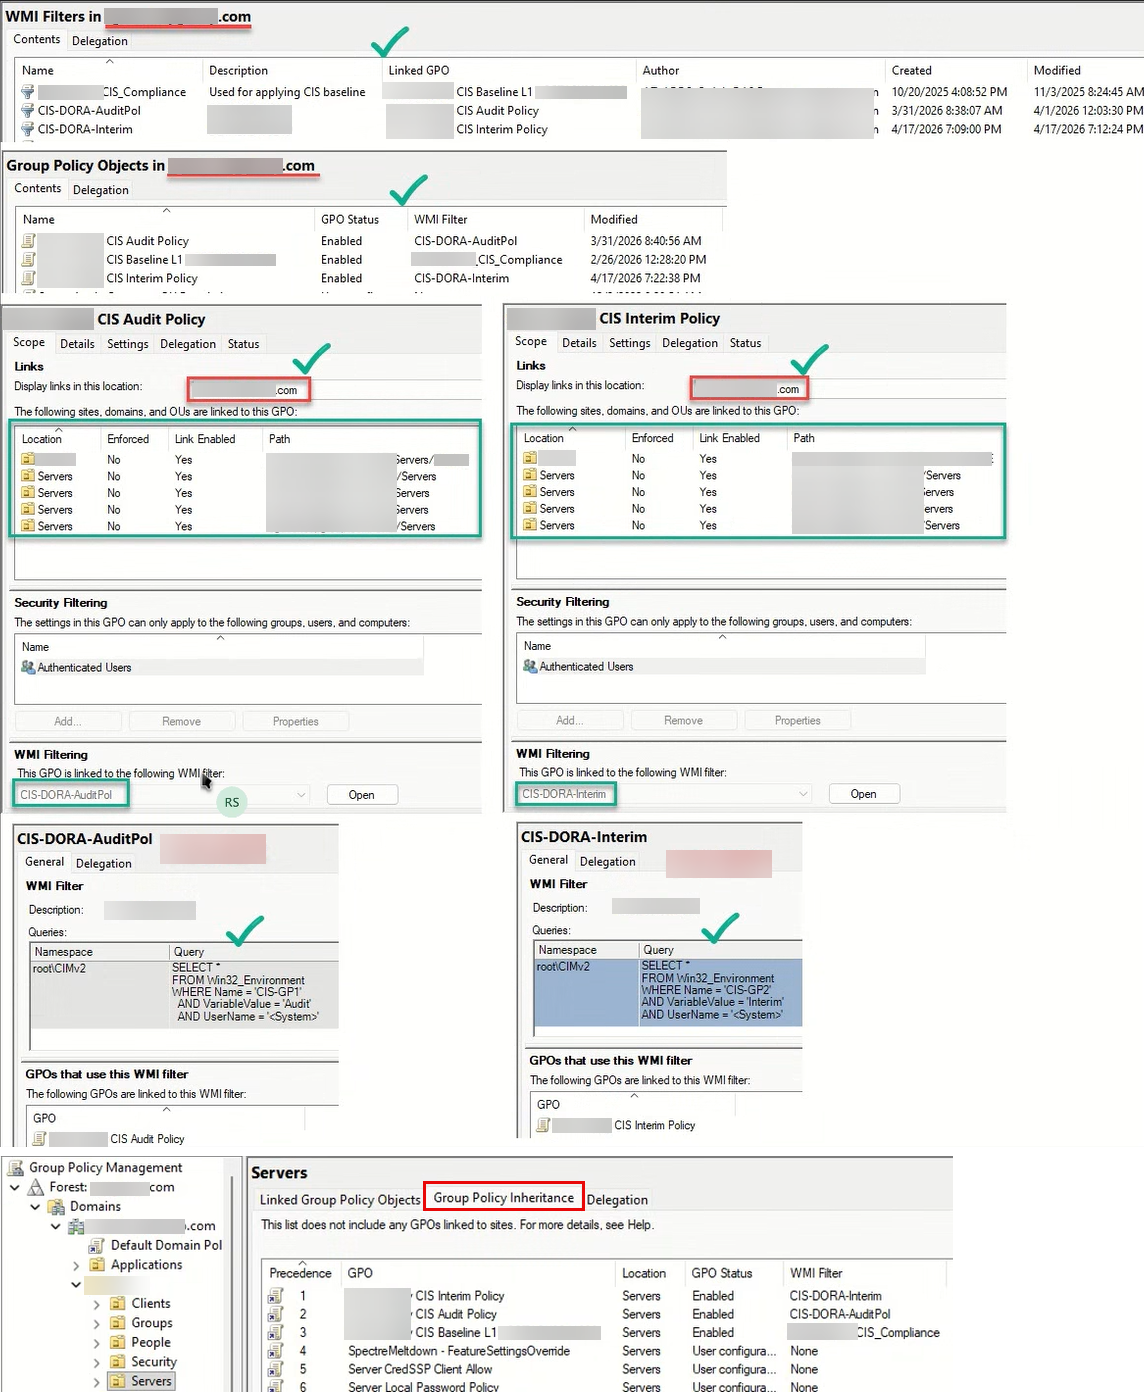Screen dimensions: 1144x1392
Task: Click Open button beside CIS-DORA-AuditPol filter
Action: click(362, 795)
